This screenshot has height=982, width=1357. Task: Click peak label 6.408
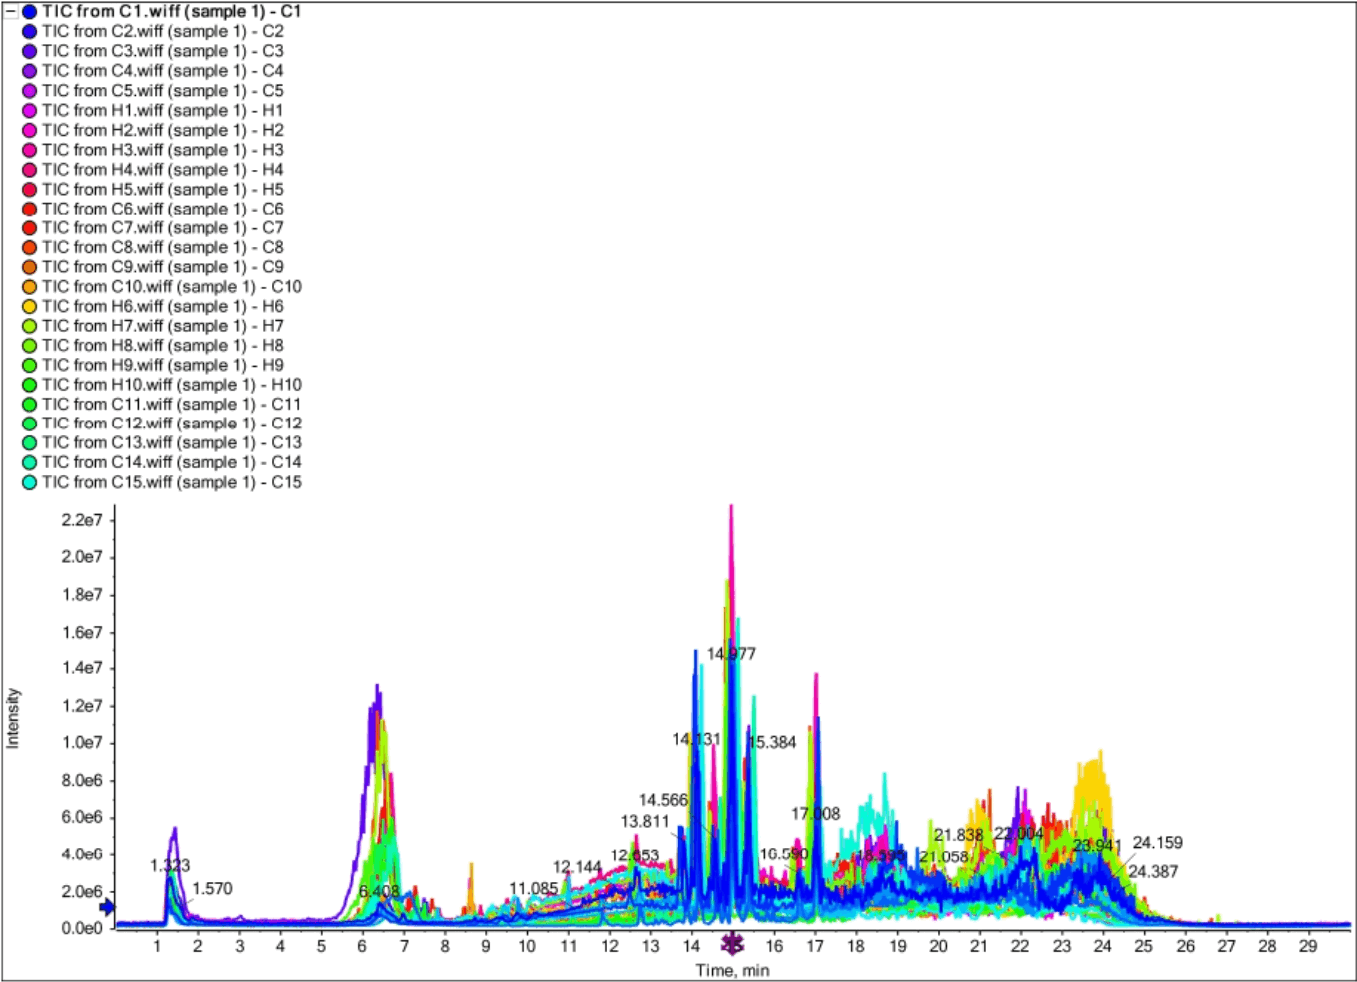click(x=379, y=891)
